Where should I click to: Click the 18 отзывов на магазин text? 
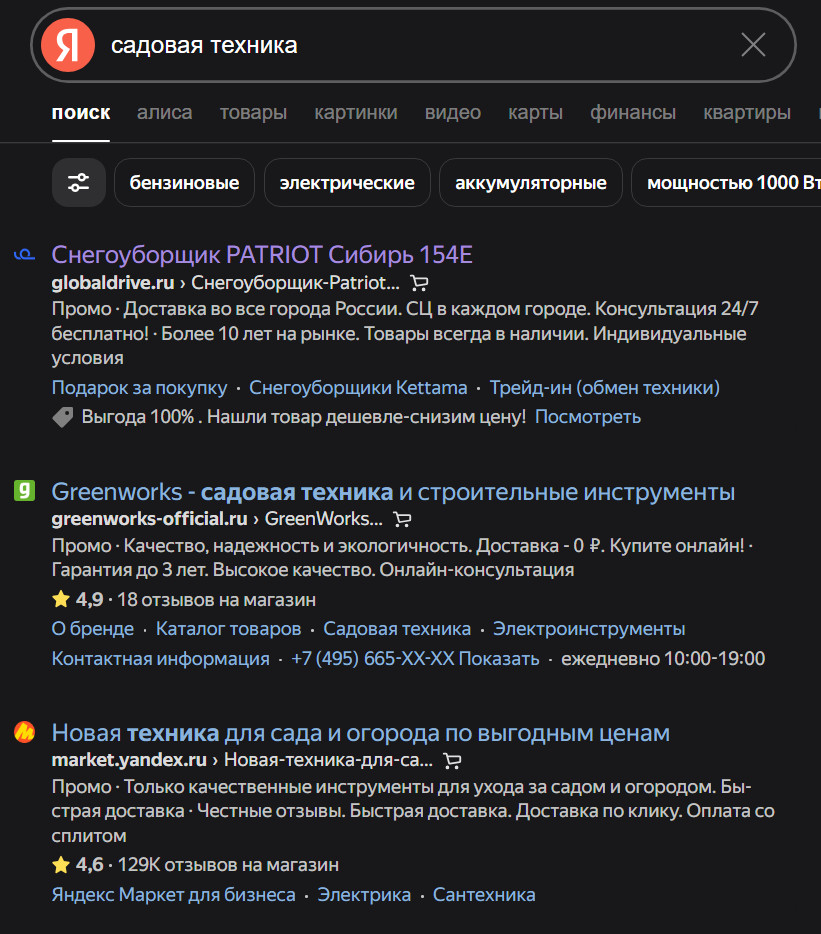tap(217, 599)
